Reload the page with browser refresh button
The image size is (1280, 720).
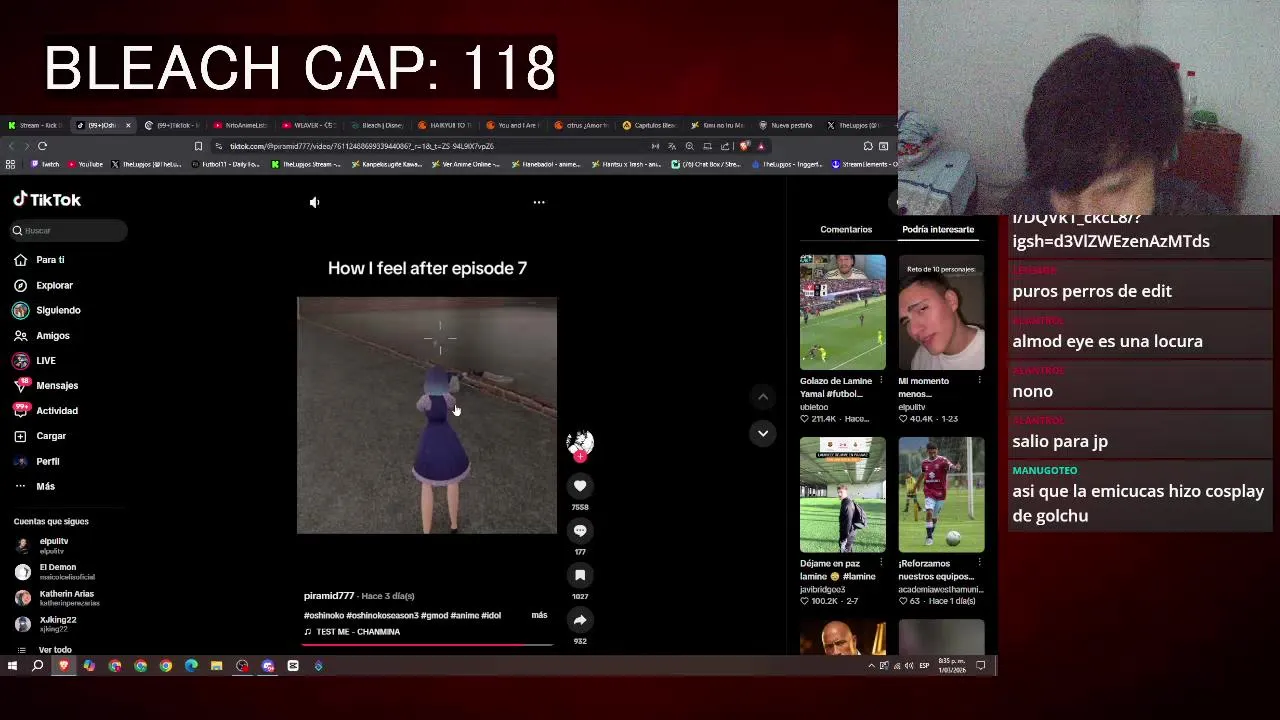[x=42, y=146]
